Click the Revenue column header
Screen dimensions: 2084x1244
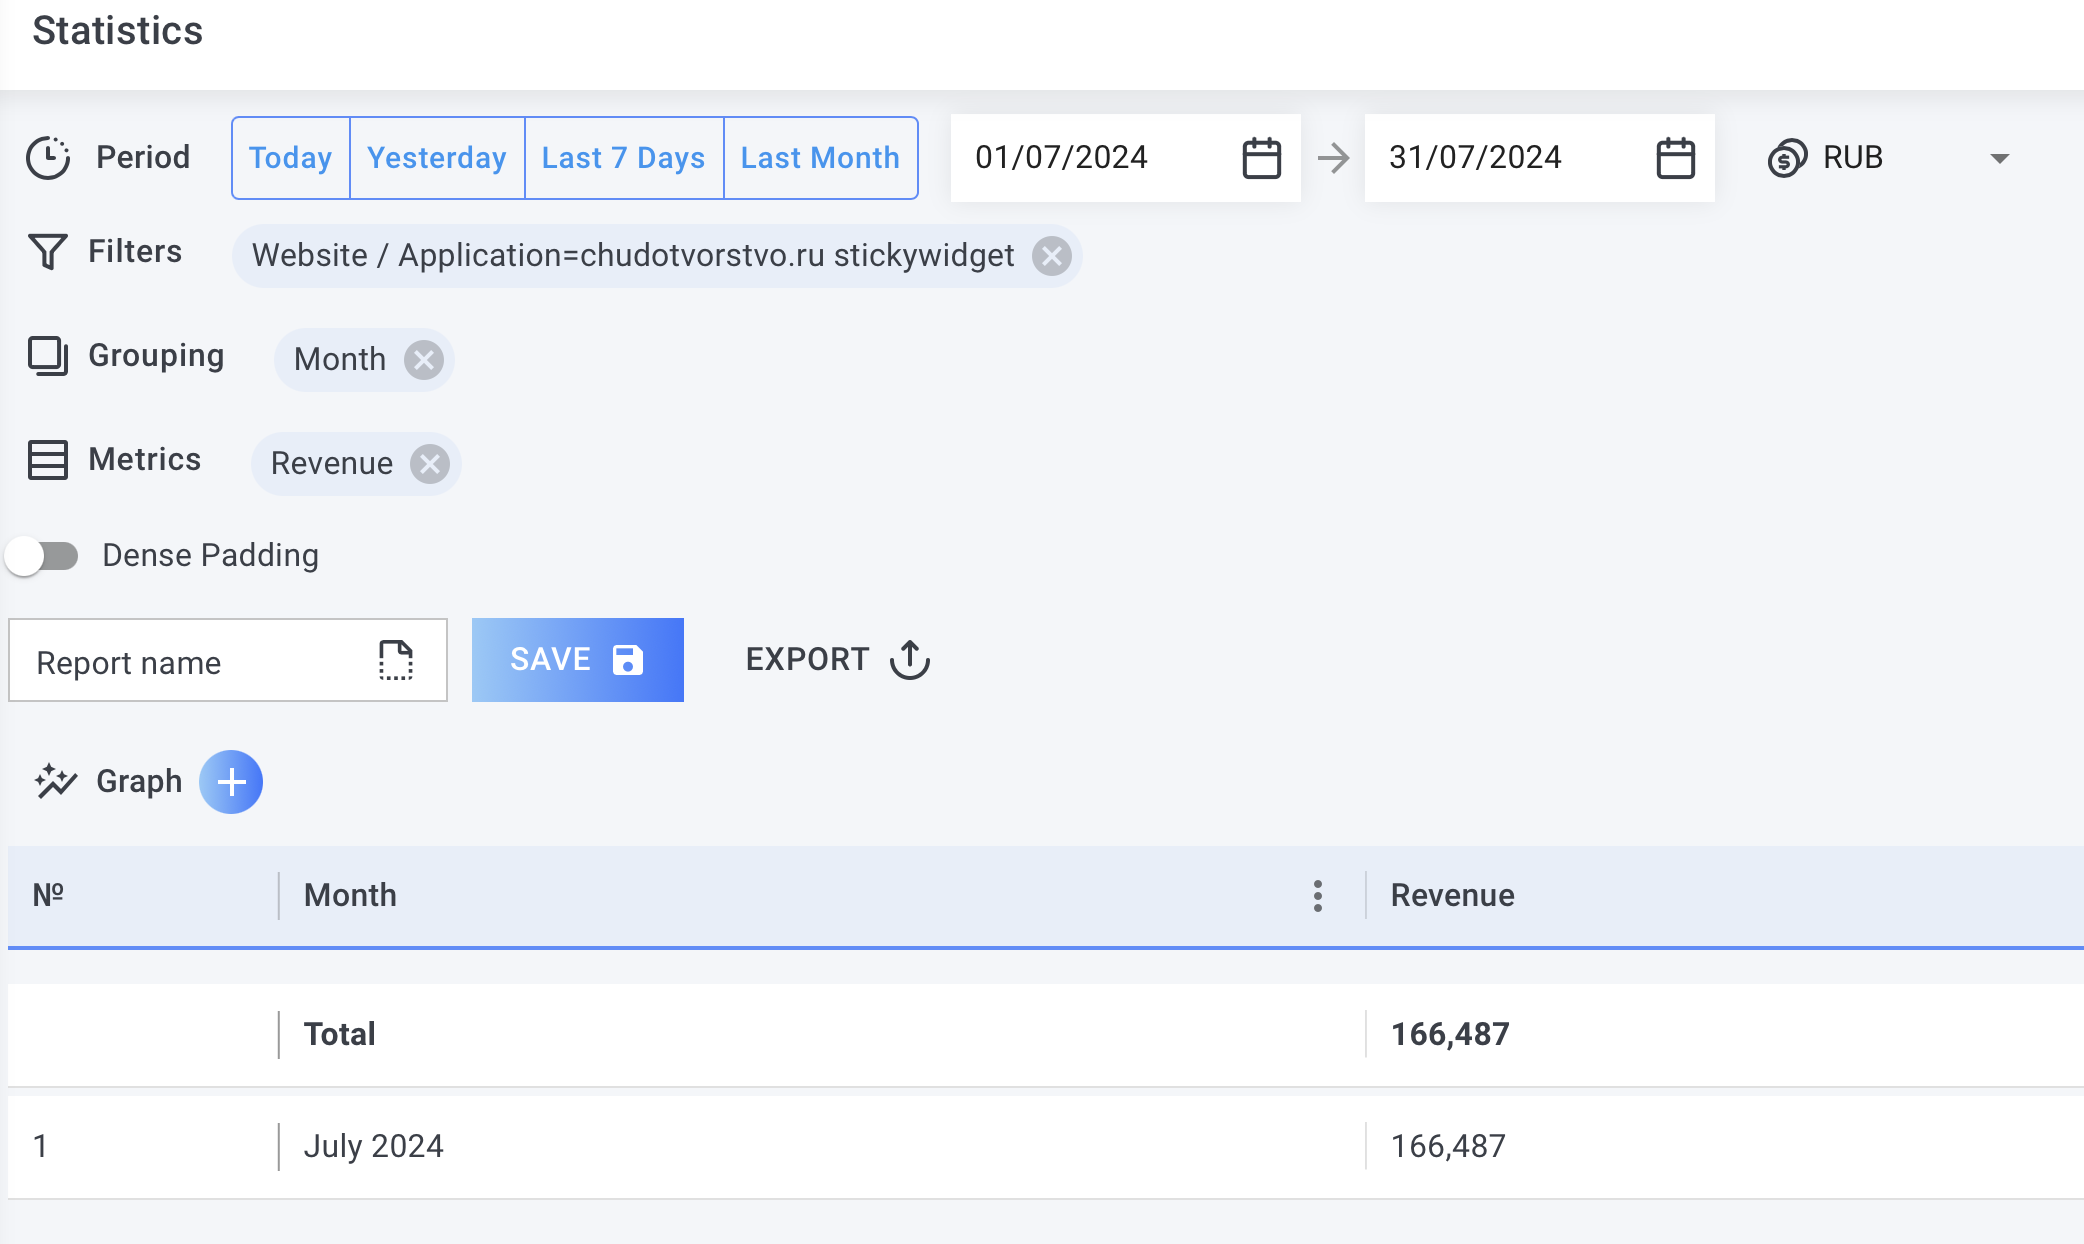1452,896
